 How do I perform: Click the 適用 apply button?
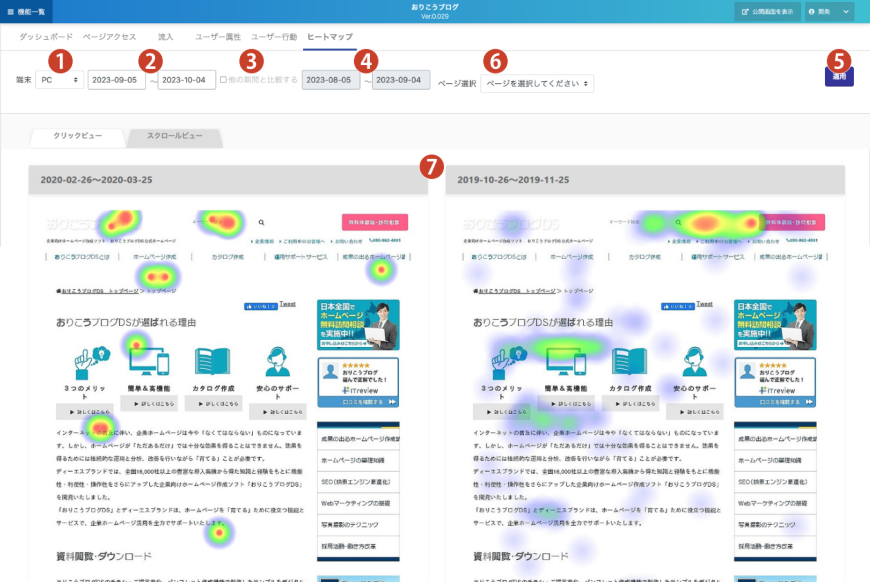pos(838,76)
